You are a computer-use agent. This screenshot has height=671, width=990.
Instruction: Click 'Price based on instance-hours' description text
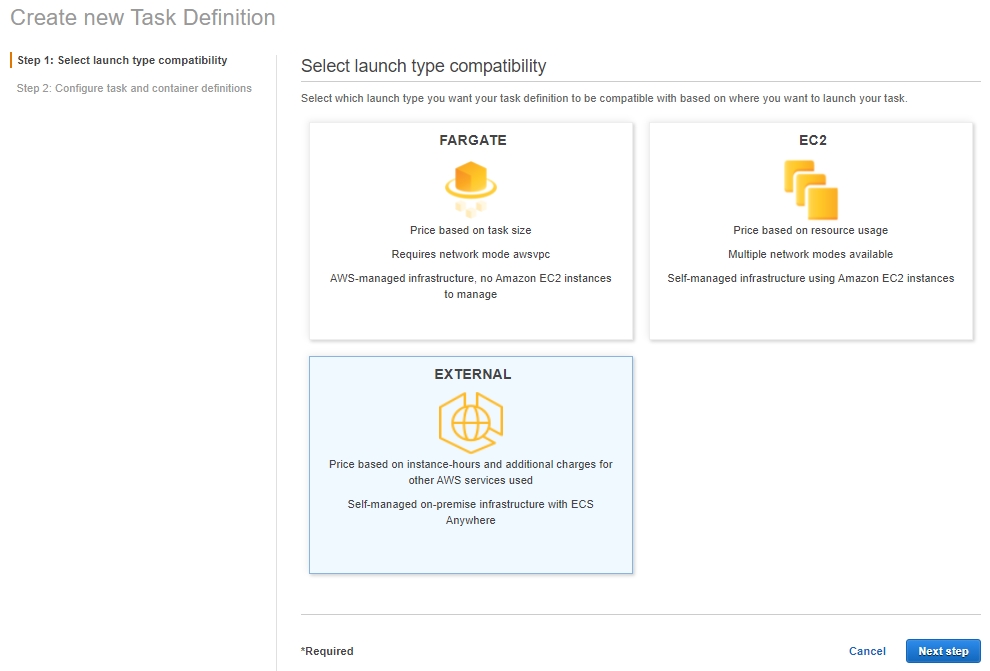click(x=470, y=472)
